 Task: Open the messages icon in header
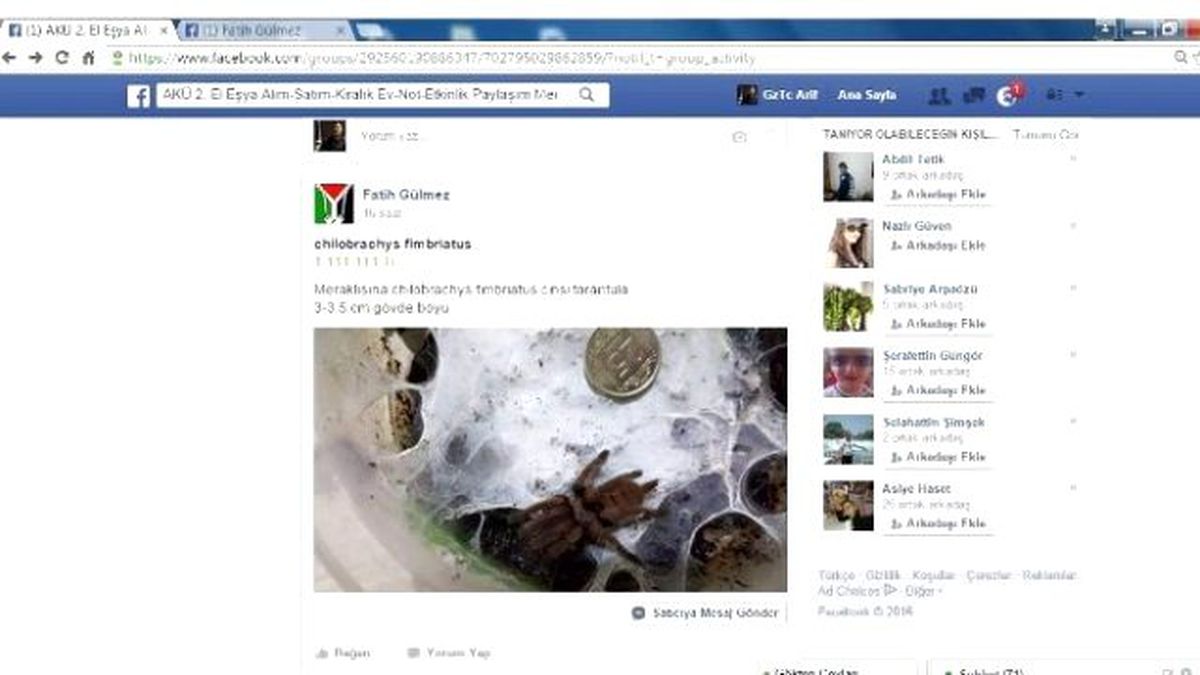973,96
